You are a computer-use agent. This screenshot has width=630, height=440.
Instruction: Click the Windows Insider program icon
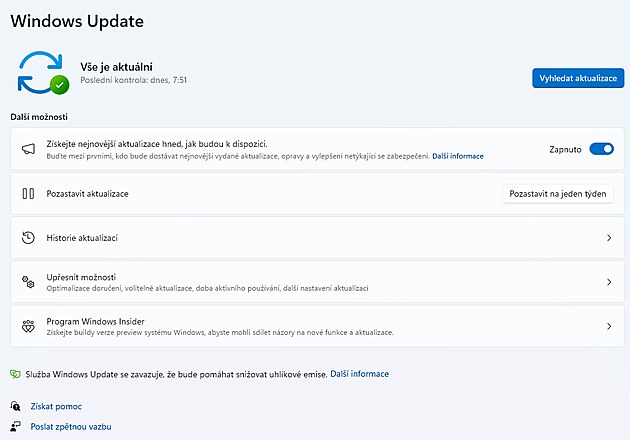tap(28, 326)
